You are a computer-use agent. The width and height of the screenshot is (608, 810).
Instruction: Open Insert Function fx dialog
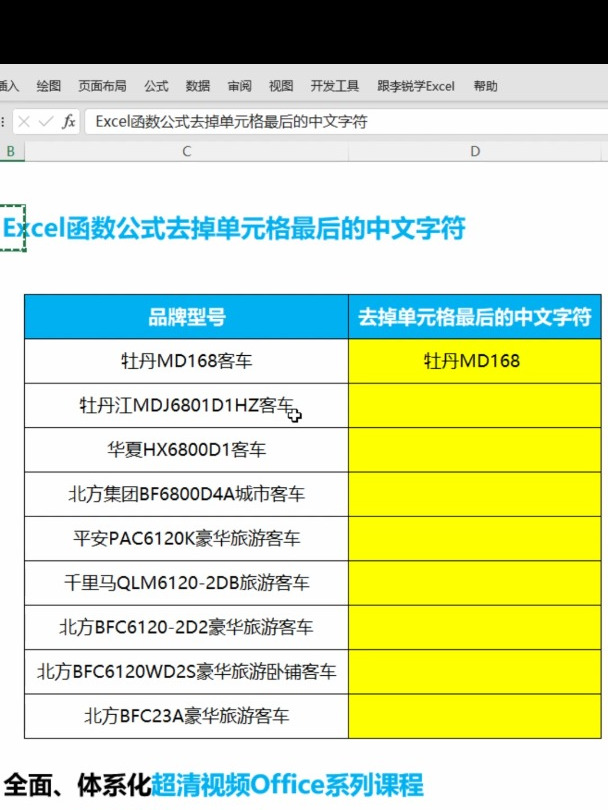[68, 122]
